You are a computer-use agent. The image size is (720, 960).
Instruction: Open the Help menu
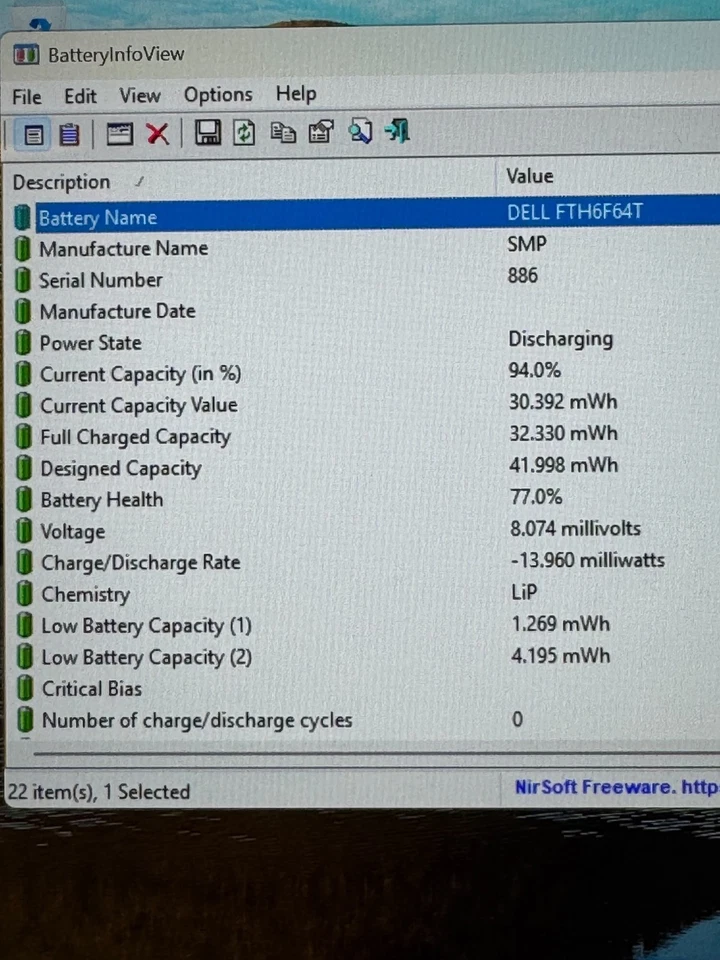tap(296, 94)
